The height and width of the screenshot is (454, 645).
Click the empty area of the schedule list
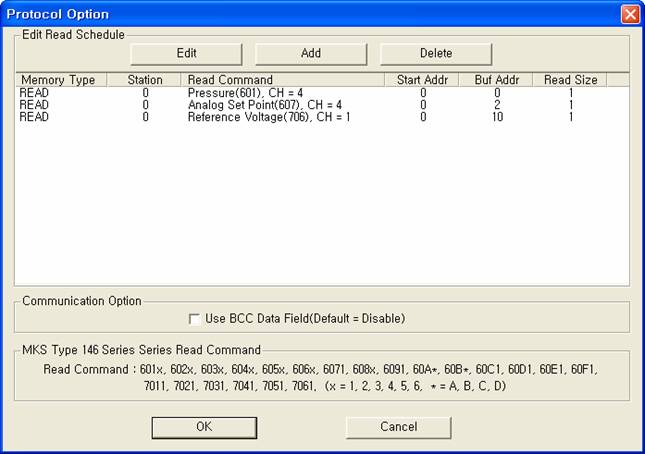(320, 210)
